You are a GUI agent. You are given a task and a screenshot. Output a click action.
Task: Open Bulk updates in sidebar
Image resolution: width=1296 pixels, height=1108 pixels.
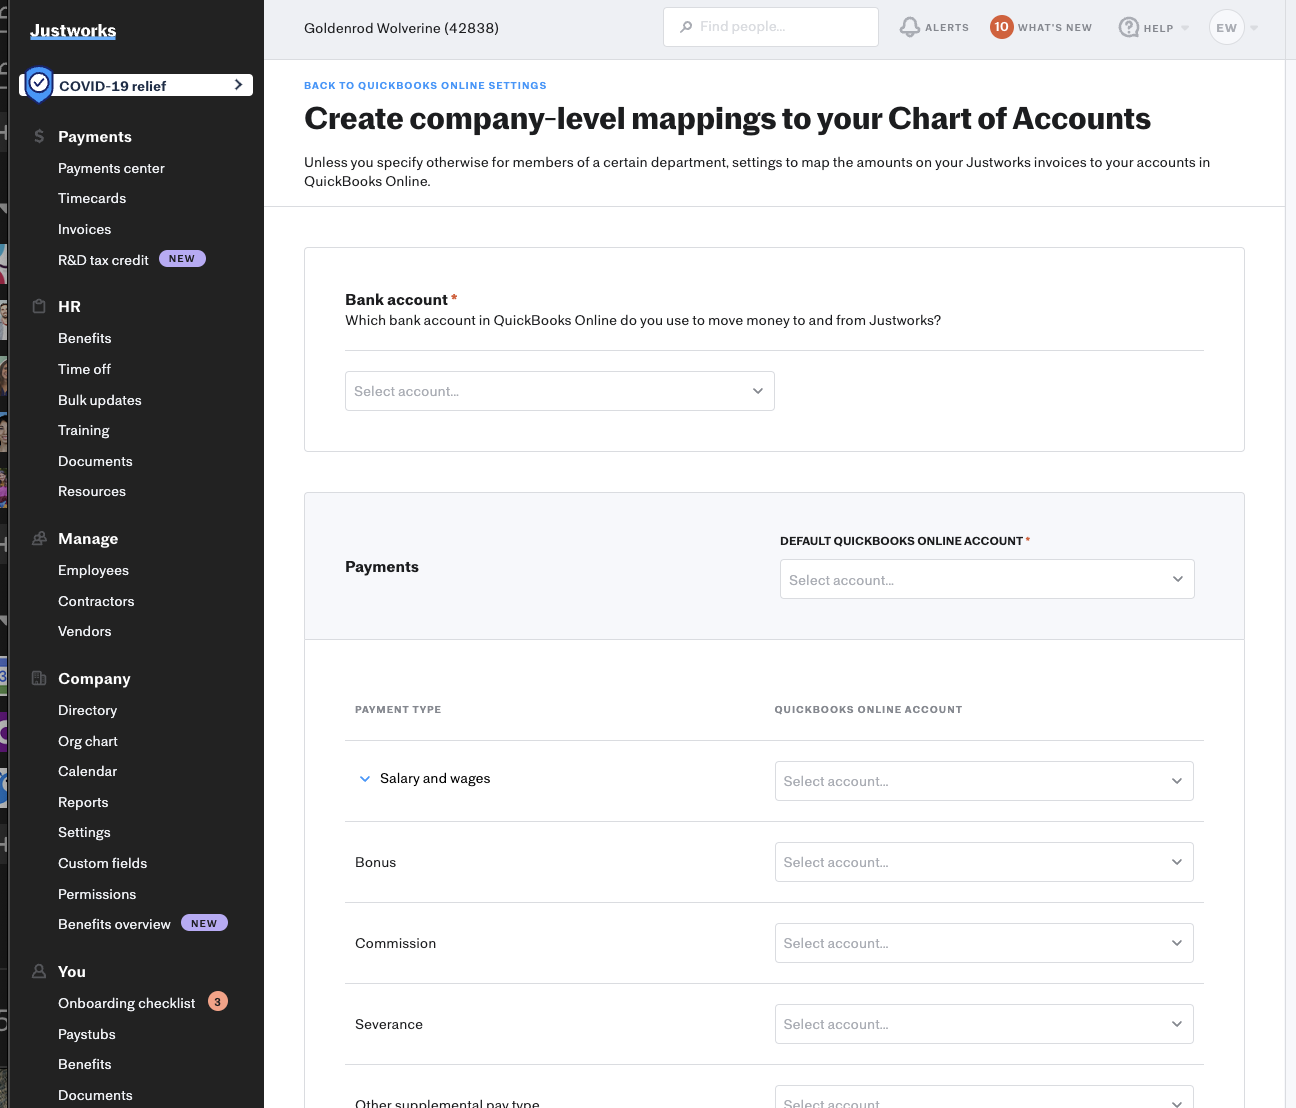100,400
